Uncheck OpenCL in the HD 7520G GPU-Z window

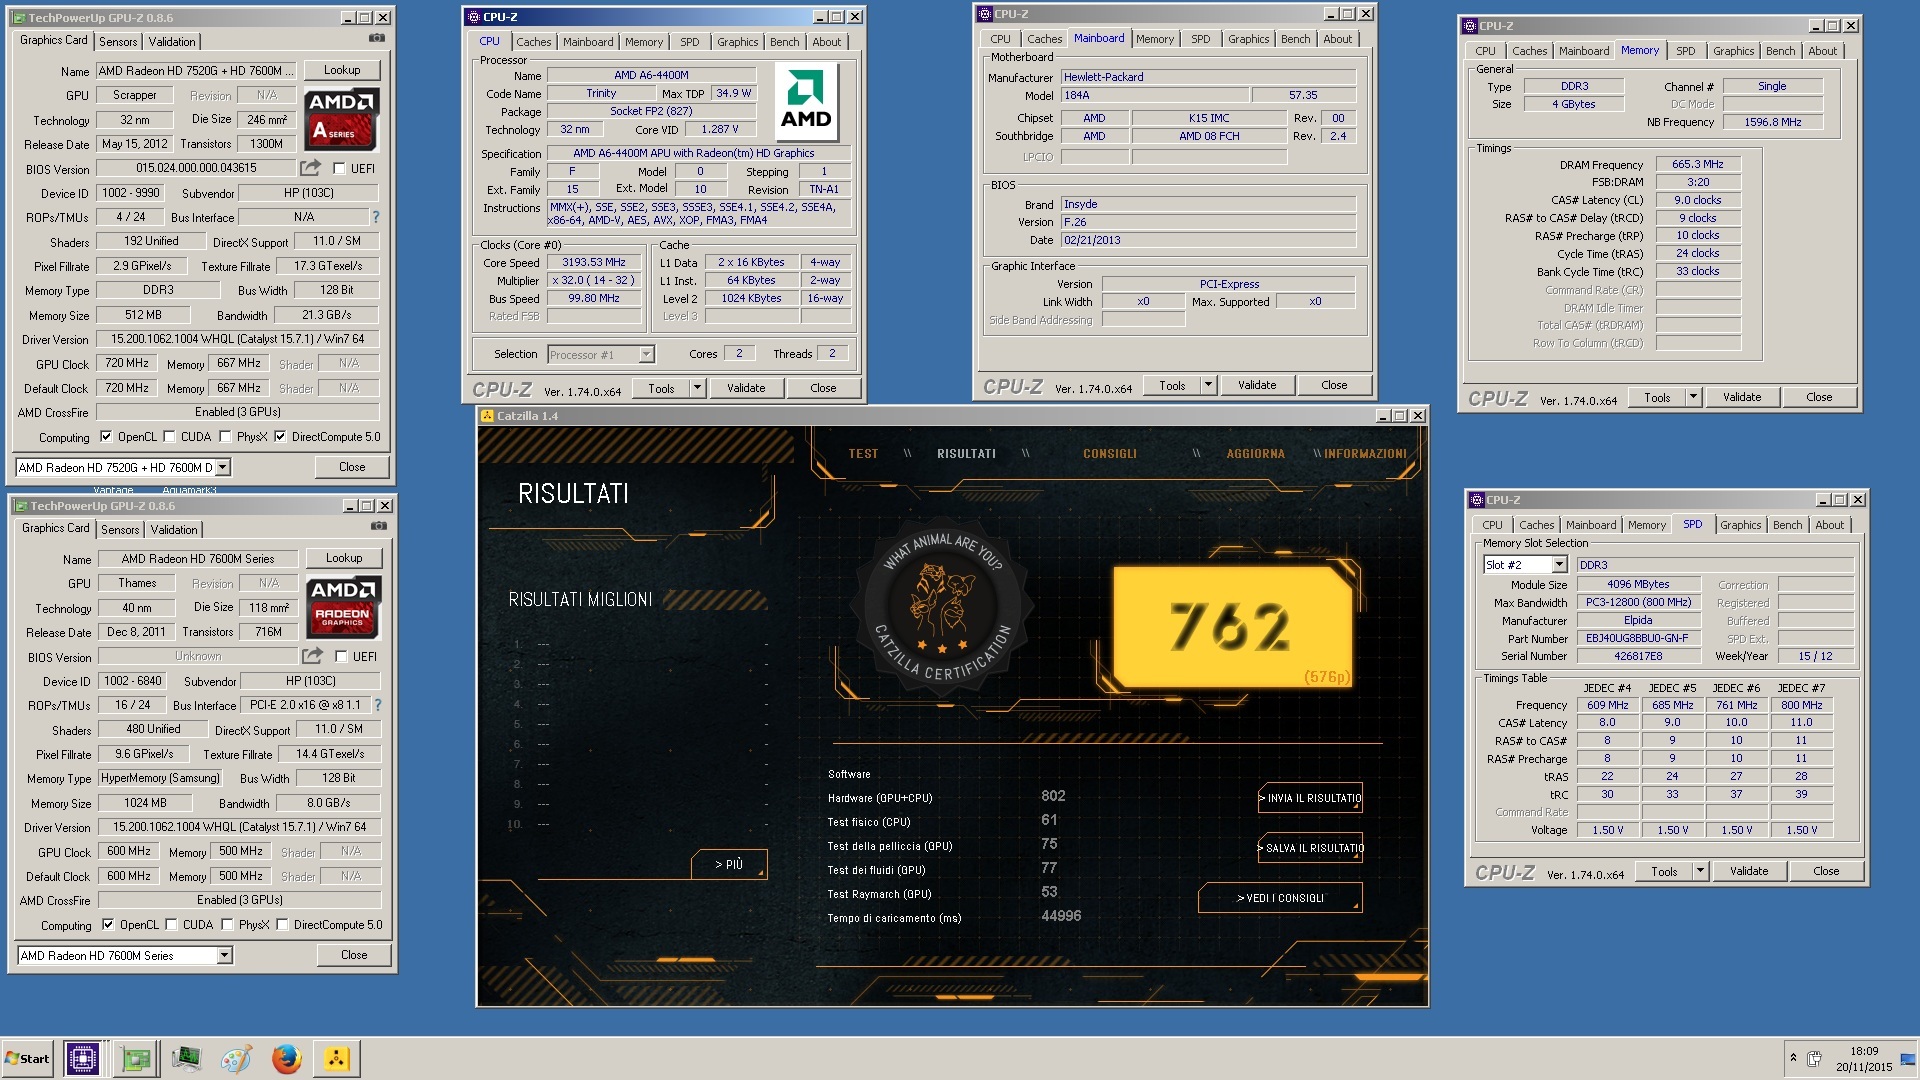106,436
